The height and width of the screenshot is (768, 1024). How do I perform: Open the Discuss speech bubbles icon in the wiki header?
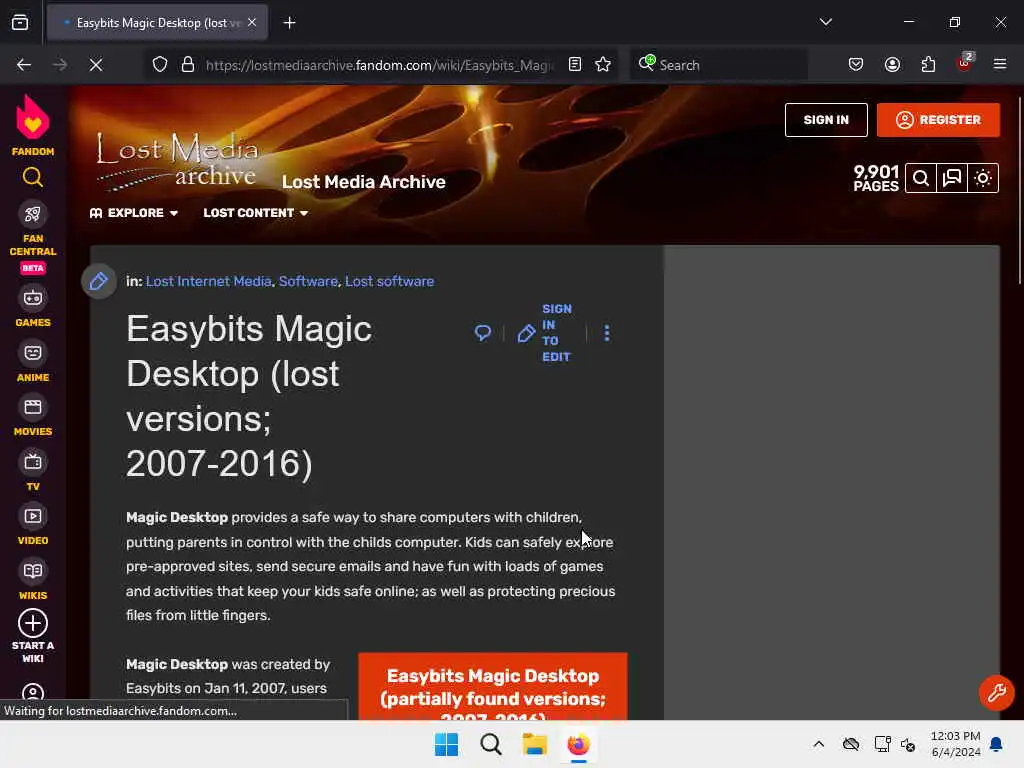[x=952, y=178]
